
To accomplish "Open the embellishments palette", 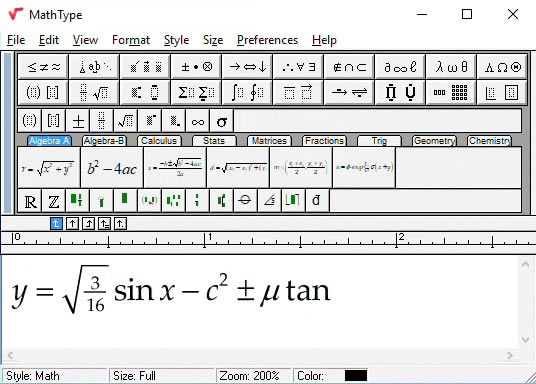I will click(145, 66).
